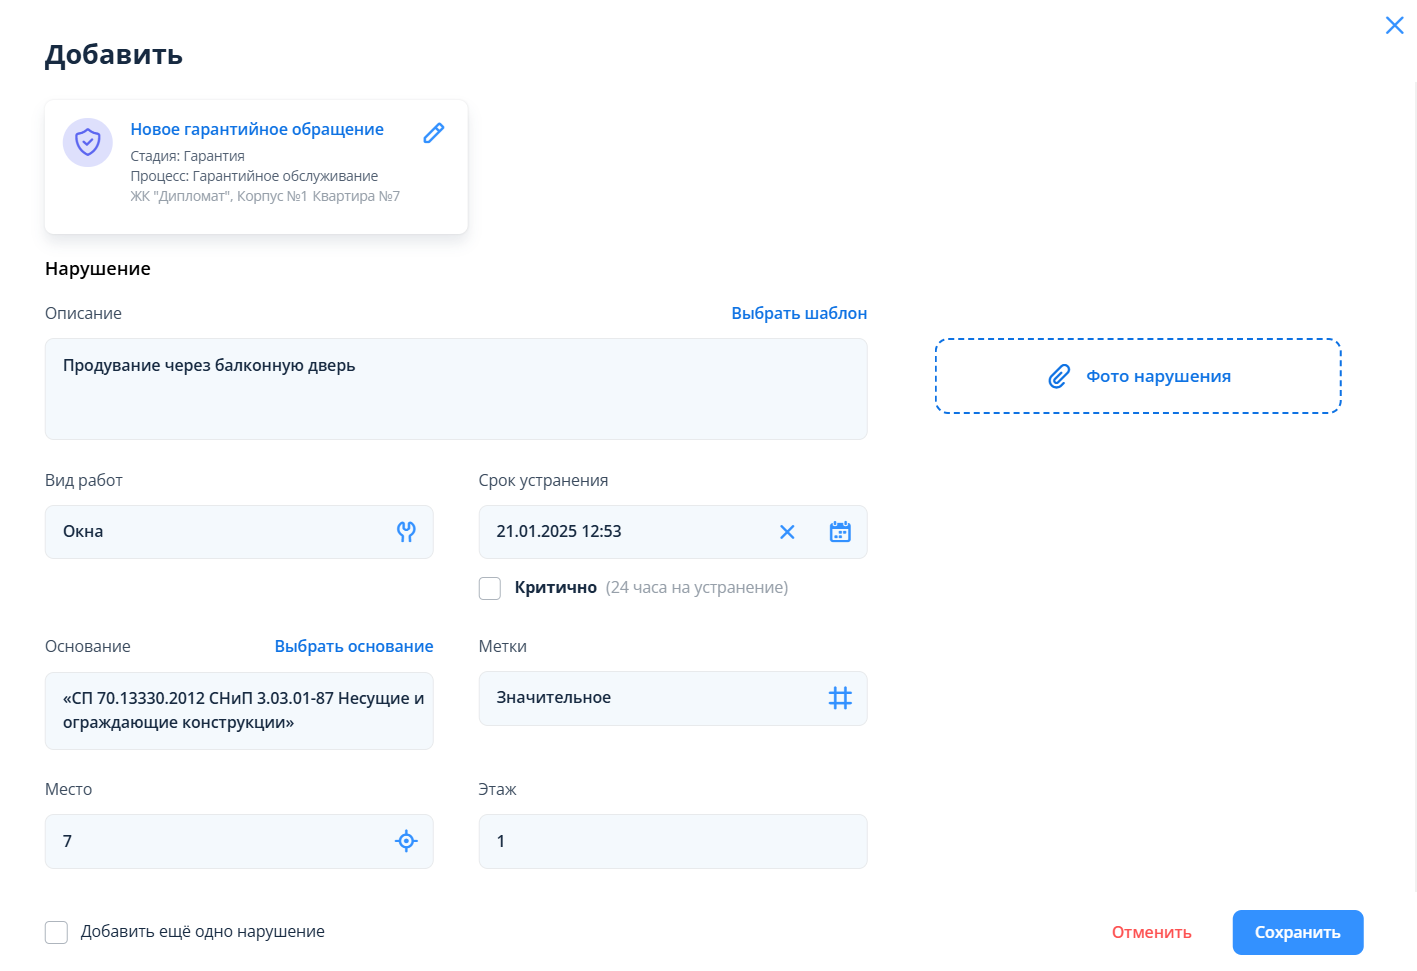Open the Новое гарантийное обращение title link
Image resolution: width=1417 pixels, height=971 pixels.
pyautogui.click(x=257, y=129)
